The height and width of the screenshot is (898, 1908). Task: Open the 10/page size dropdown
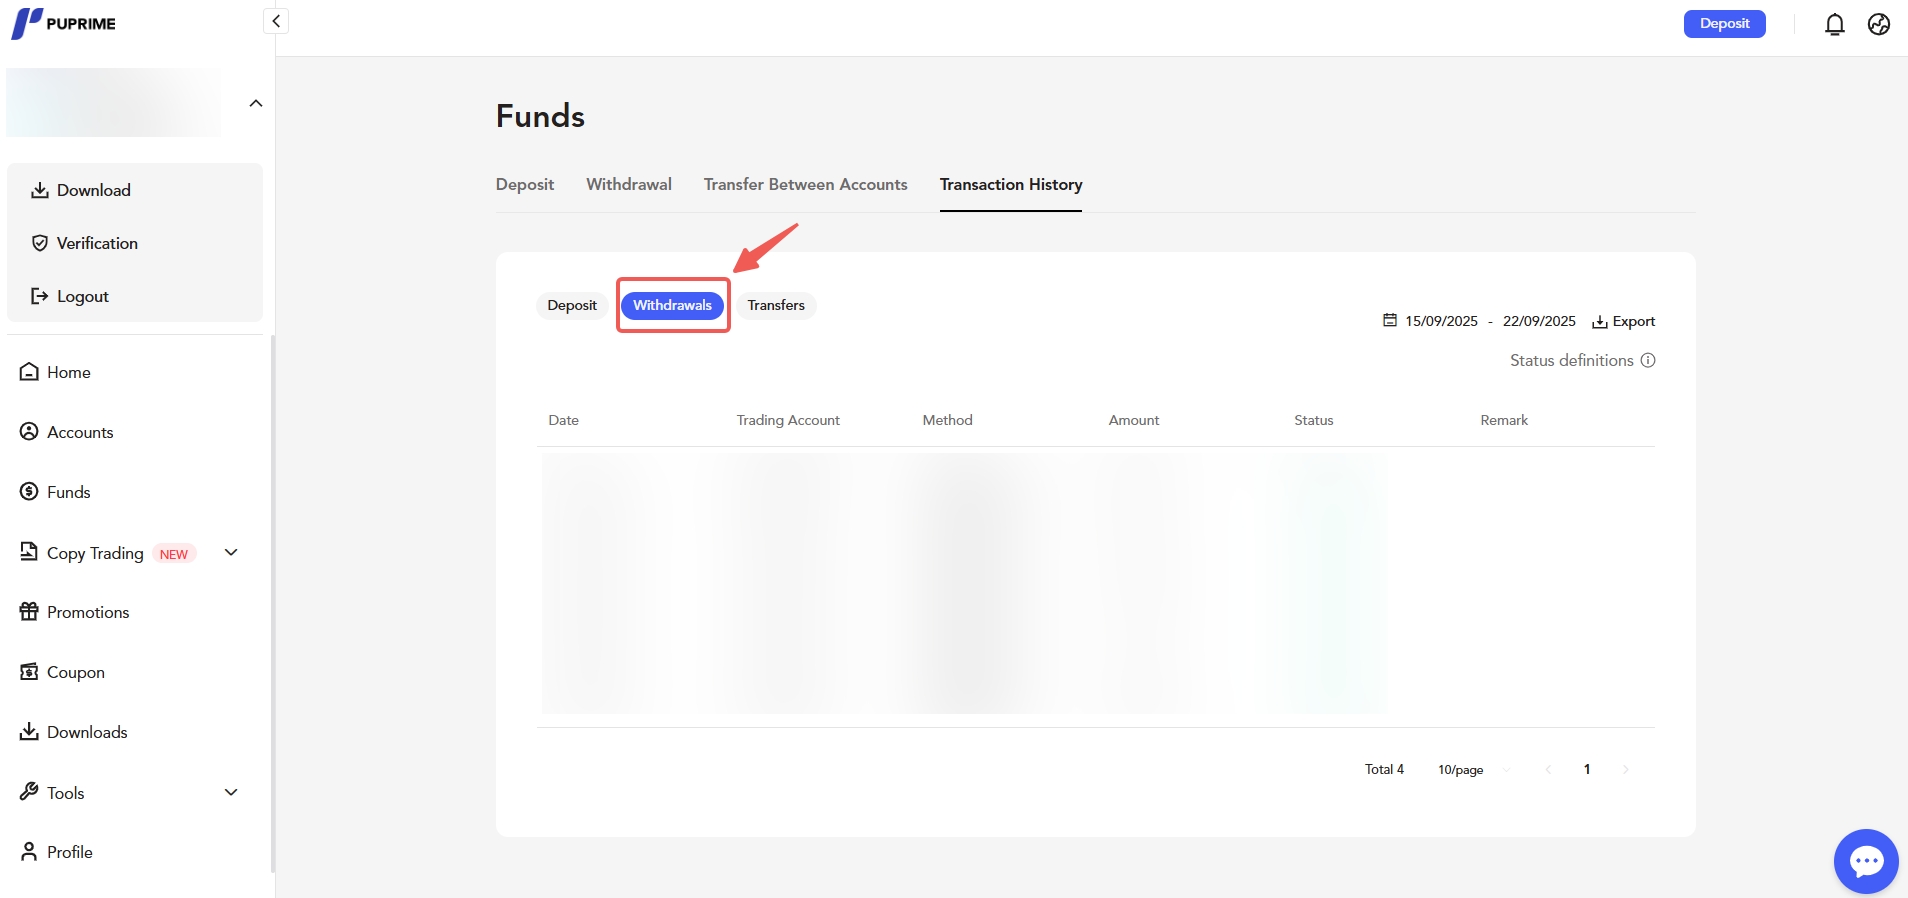1472,769
